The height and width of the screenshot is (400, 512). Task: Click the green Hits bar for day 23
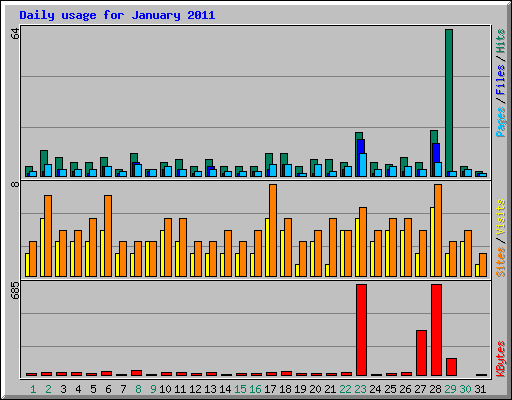[359, 136]
